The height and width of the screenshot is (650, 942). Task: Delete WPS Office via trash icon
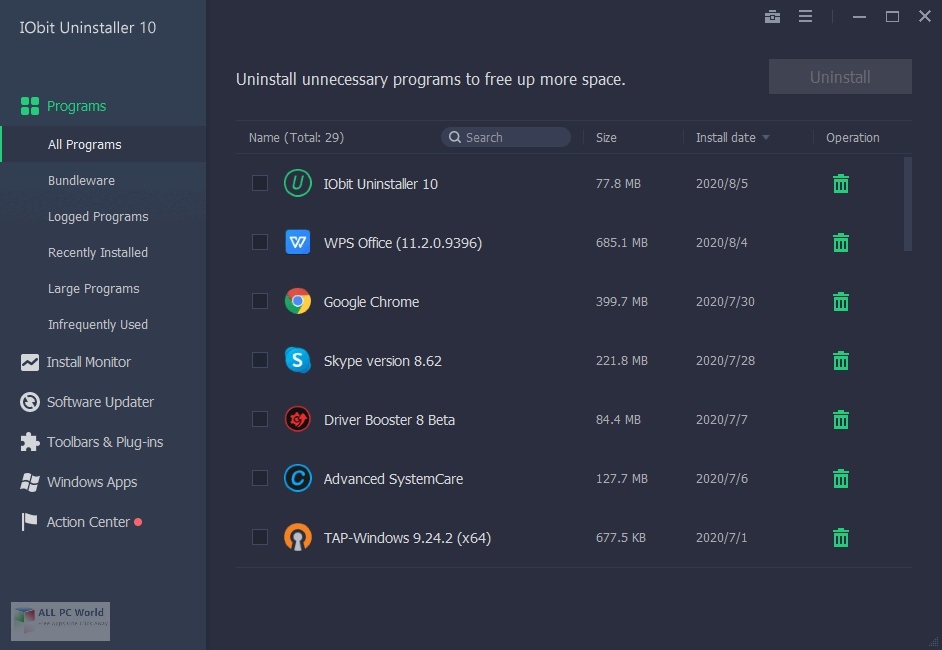[x=840, y=242]
